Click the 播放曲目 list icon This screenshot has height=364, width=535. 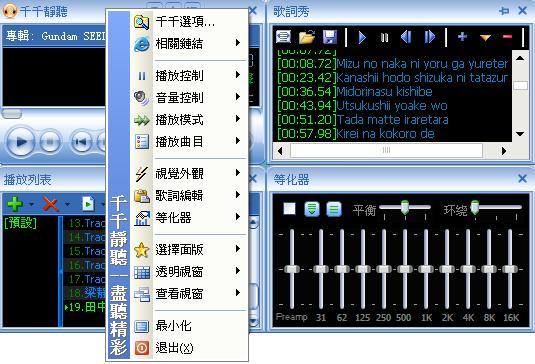142,142
